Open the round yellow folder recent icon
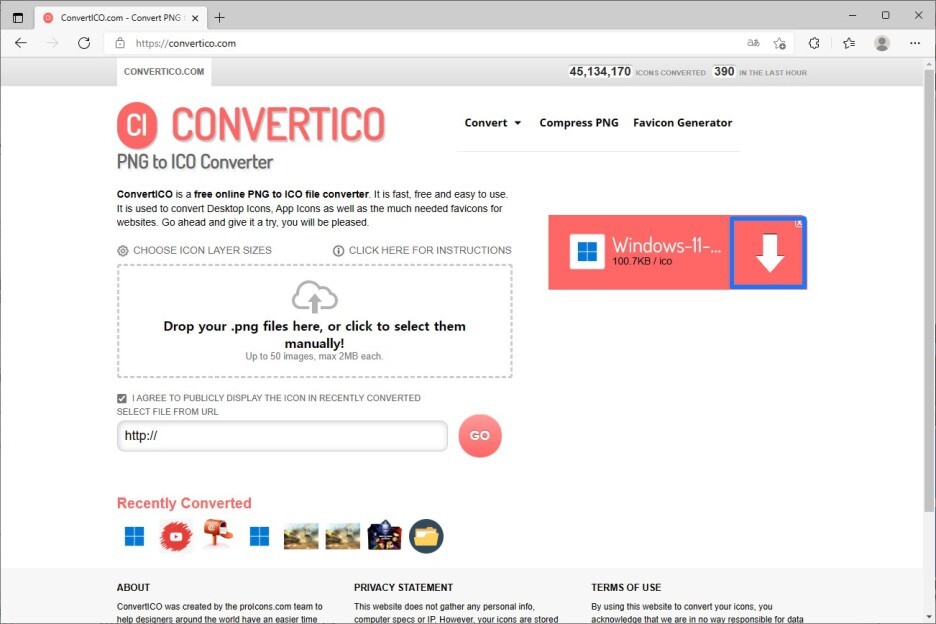Viewport: 936px width, 624px height. 426,536
